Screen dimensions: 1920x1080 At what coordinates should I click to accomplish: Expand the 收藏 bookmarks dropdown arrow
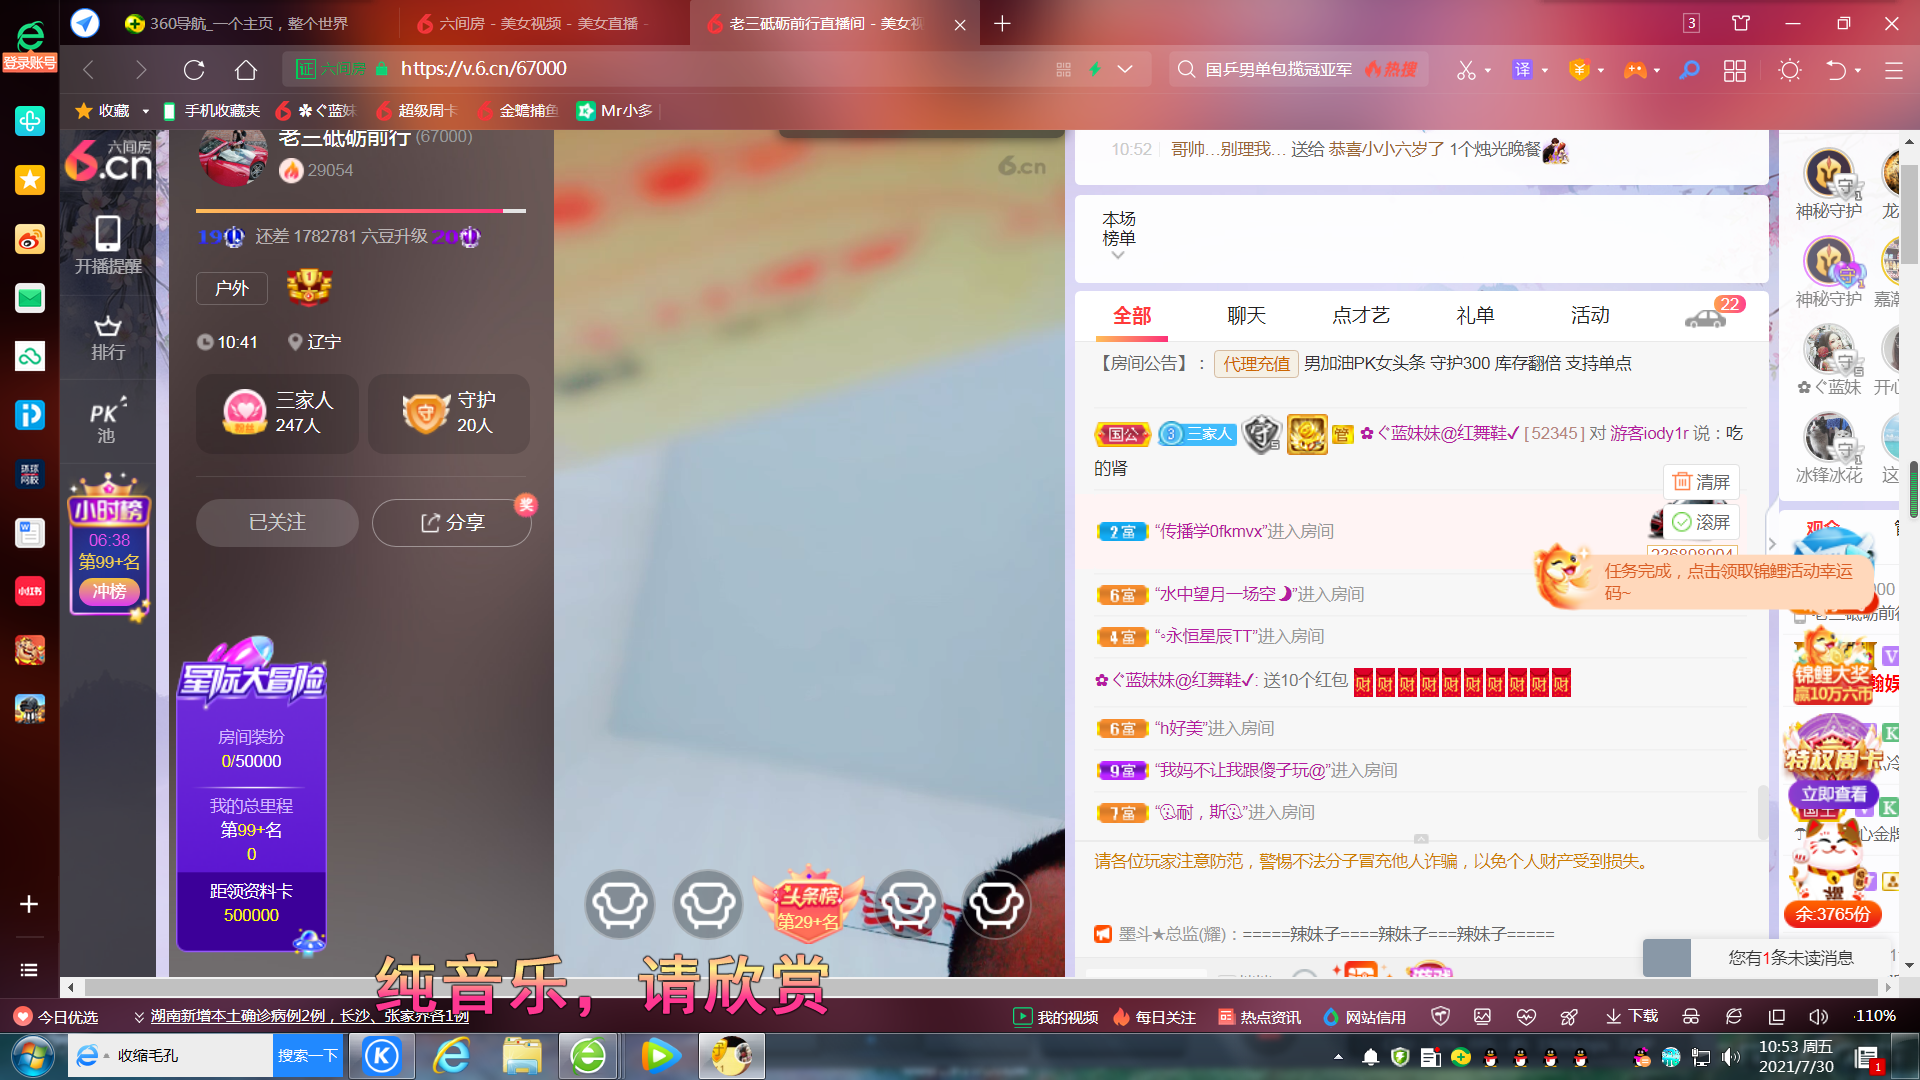tap(145, 111)
